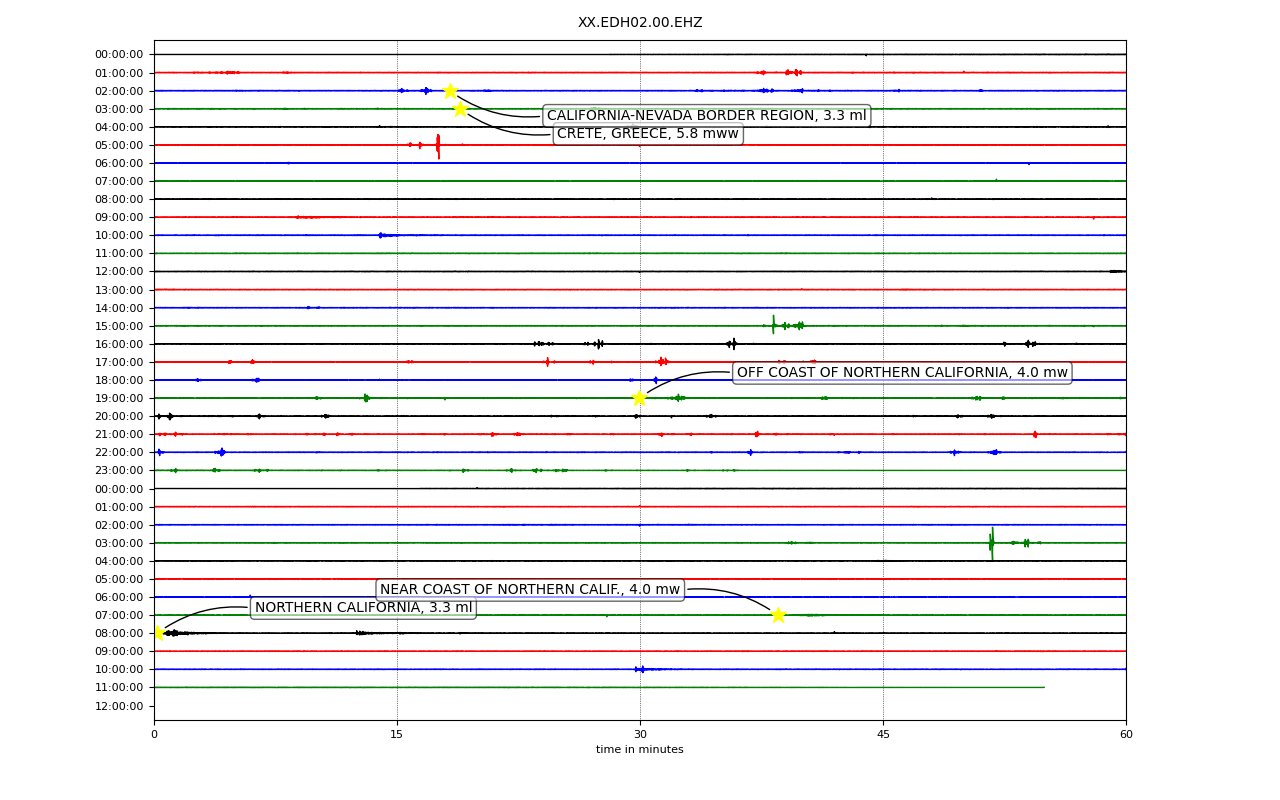Click the OFF COAST OF NORTHERN CALIFORNIA label

[902, 373]
